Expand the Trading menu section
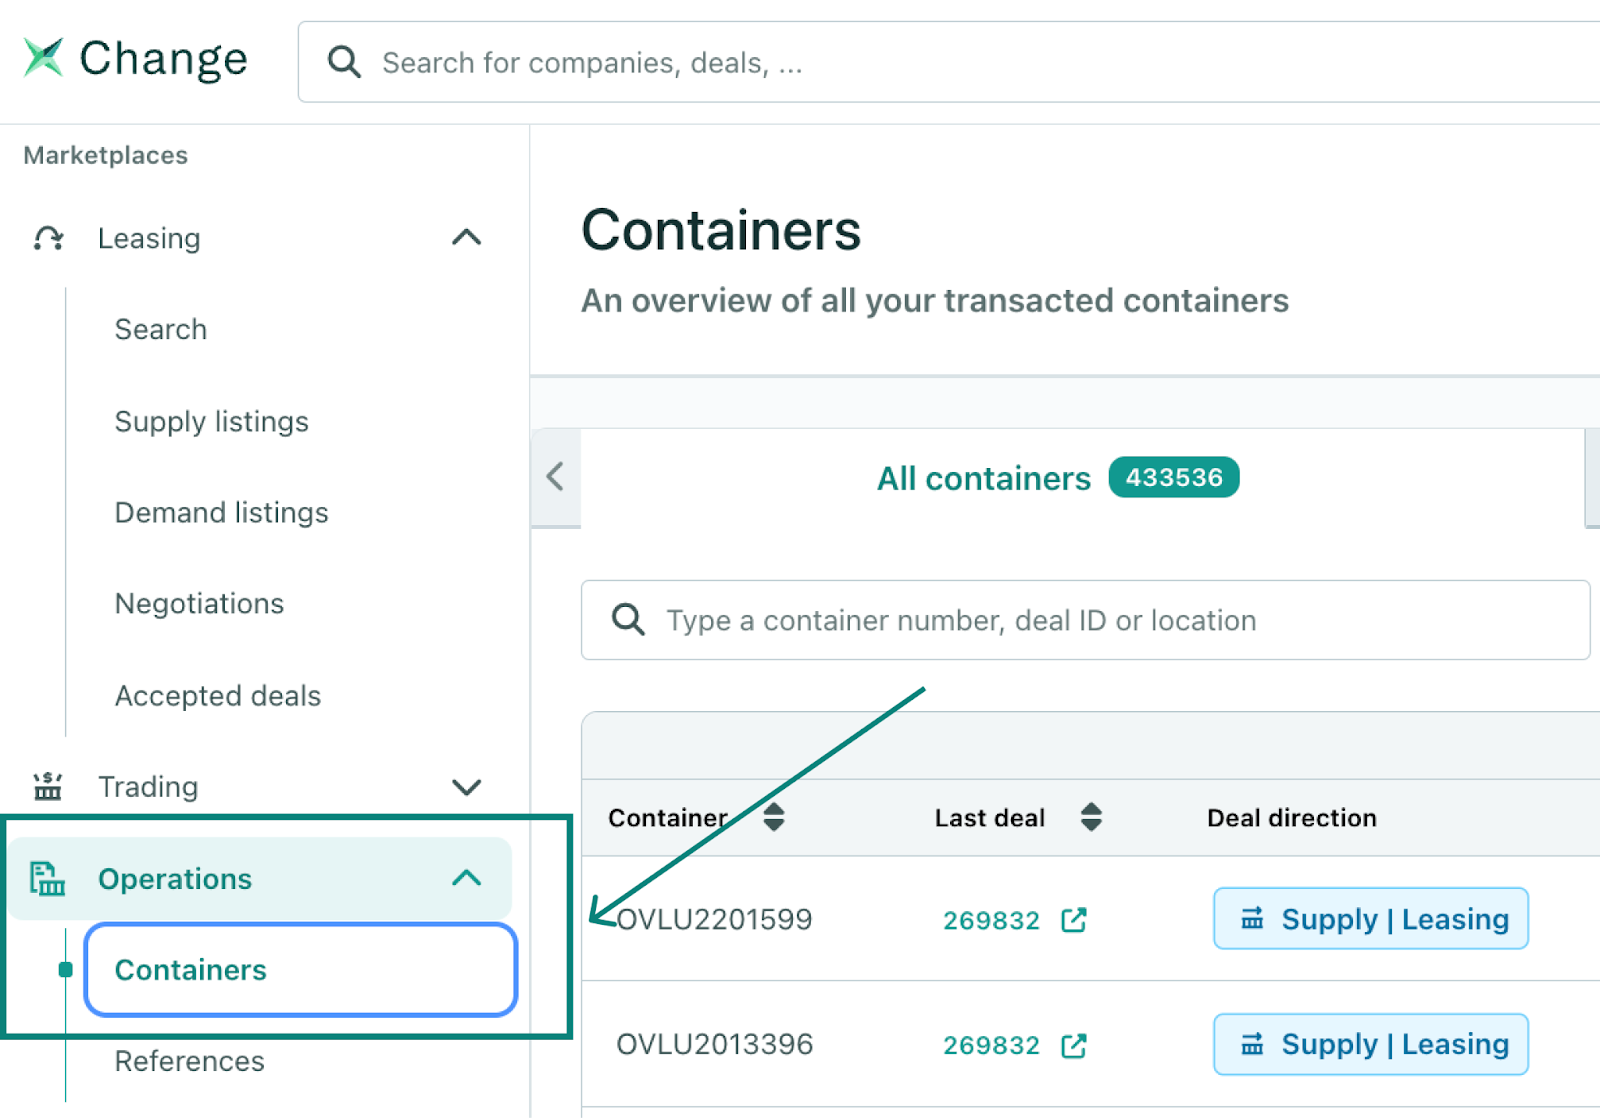1600x1118 pixels. [466, 787]
